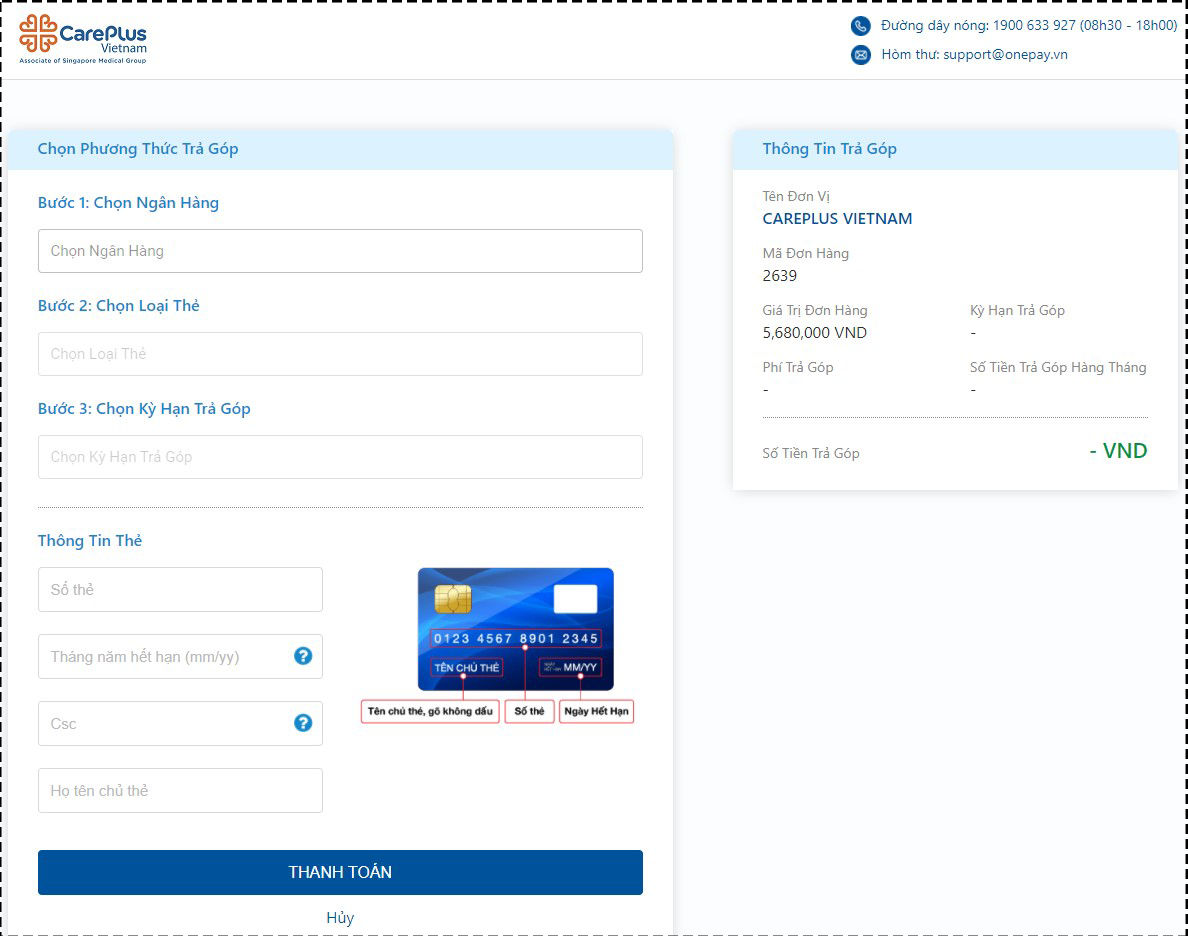Click the sample credit card image

[x=516, y=629]
